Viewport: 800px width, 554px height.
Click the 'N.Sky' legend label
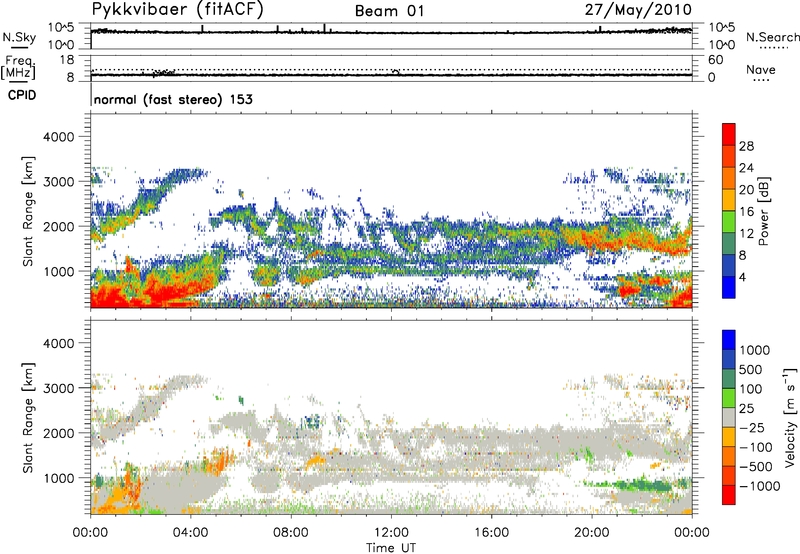pyautogui.click(x=19, y=37)
